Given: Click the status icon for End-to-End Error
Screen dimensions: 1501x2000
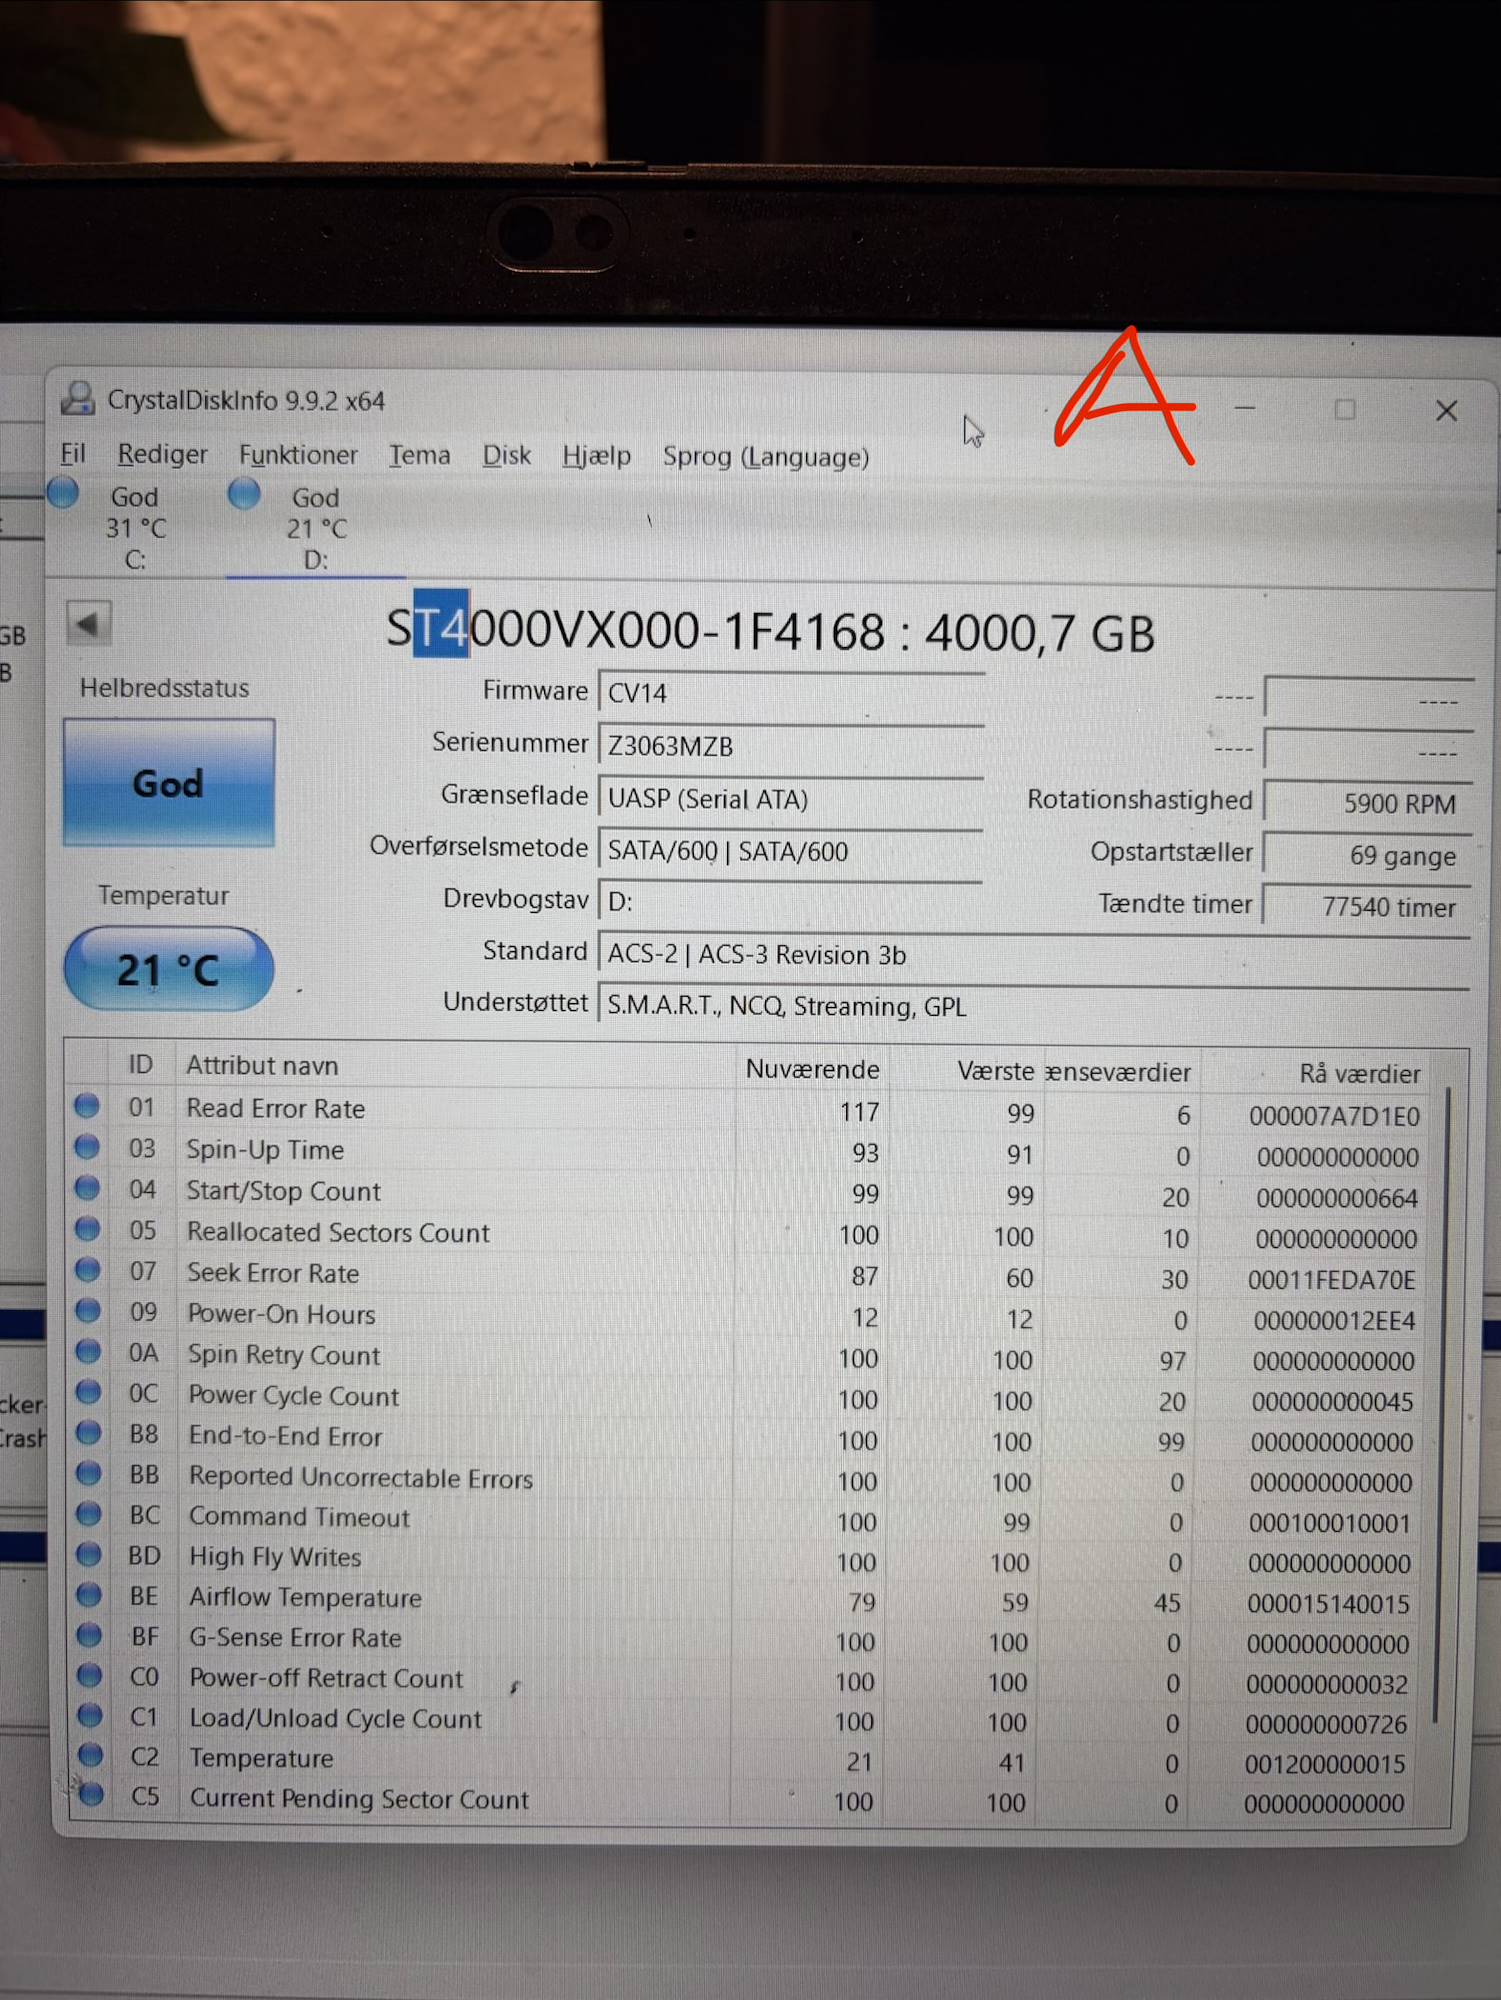Looking at the screenshot, I should (89, 1433).
